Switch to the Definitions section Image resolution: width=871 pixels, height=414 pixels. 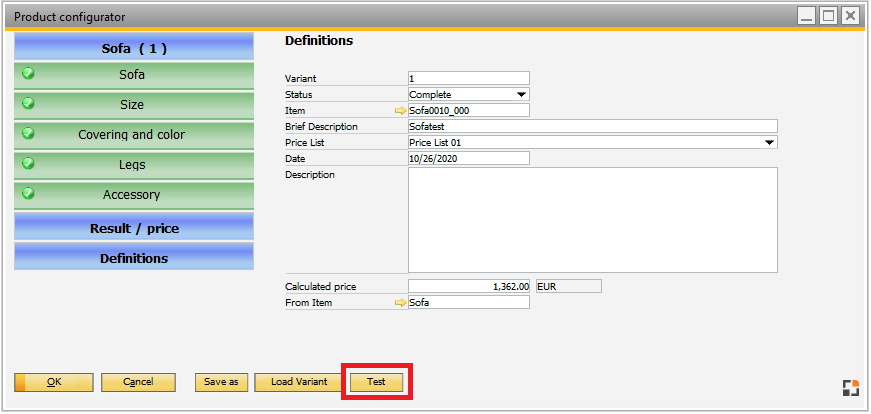134,258
